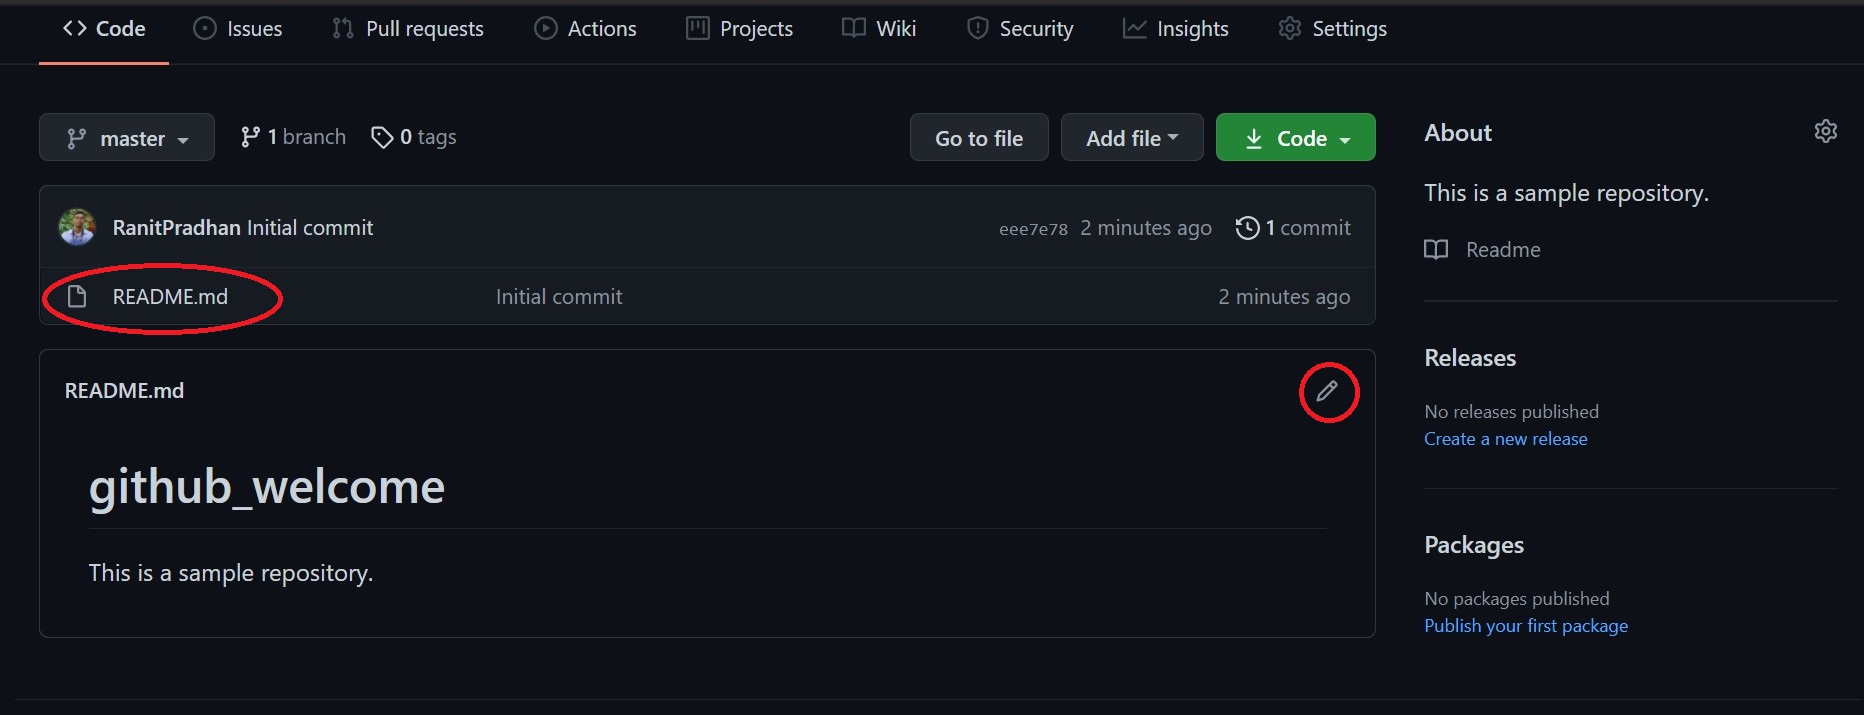Open the Insights tab

point(1176,29)
